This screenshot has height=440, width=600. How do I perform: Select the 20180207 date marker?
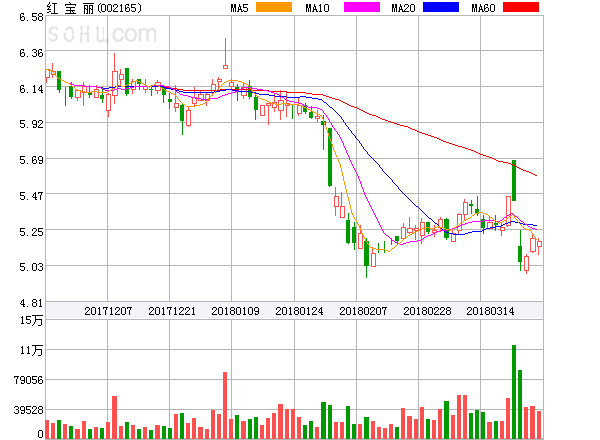click(x=363, y=311)
